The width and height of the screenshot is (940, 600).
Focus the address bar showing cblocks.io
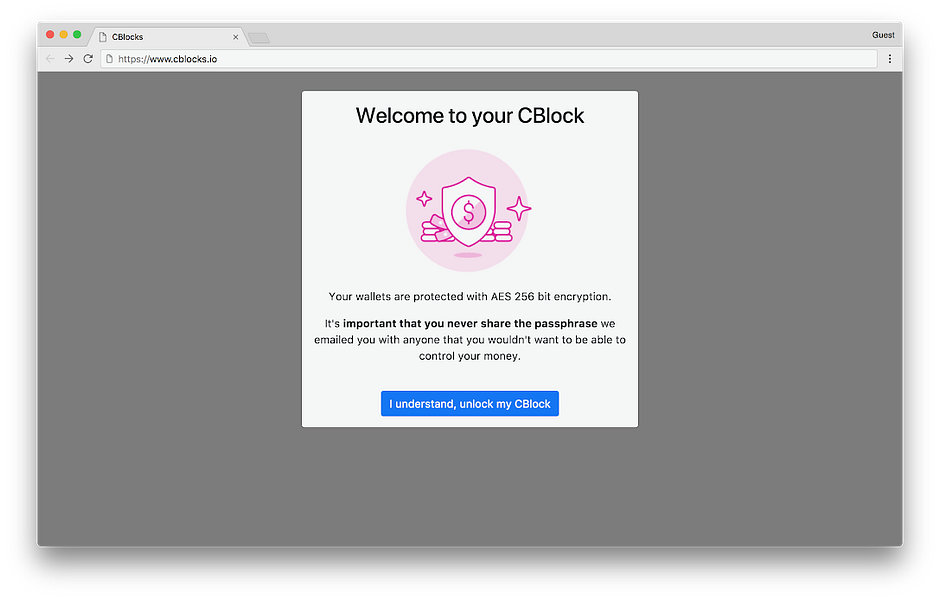pos(489,59)
